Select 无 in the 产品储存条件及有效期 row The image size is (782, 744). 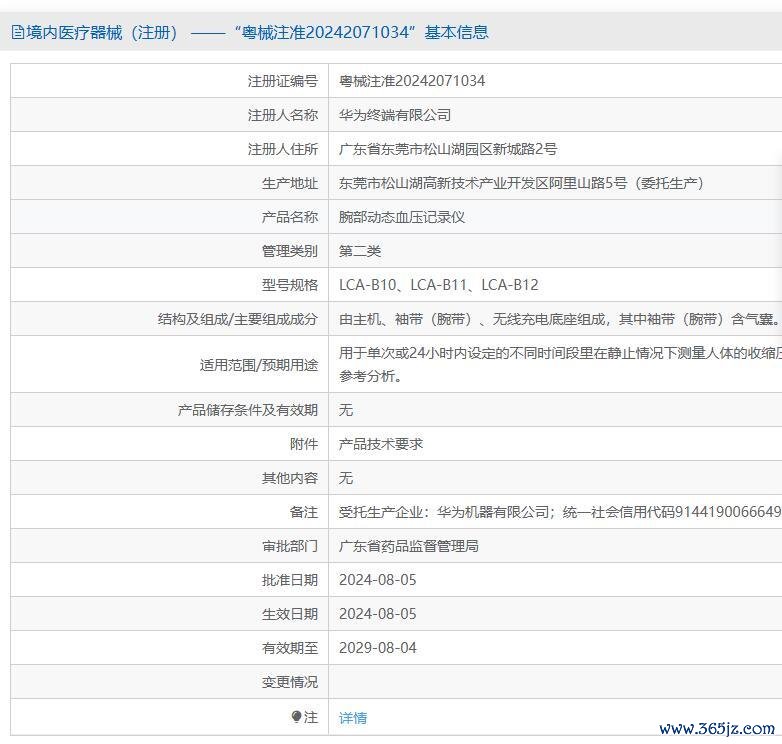point(346,410)
